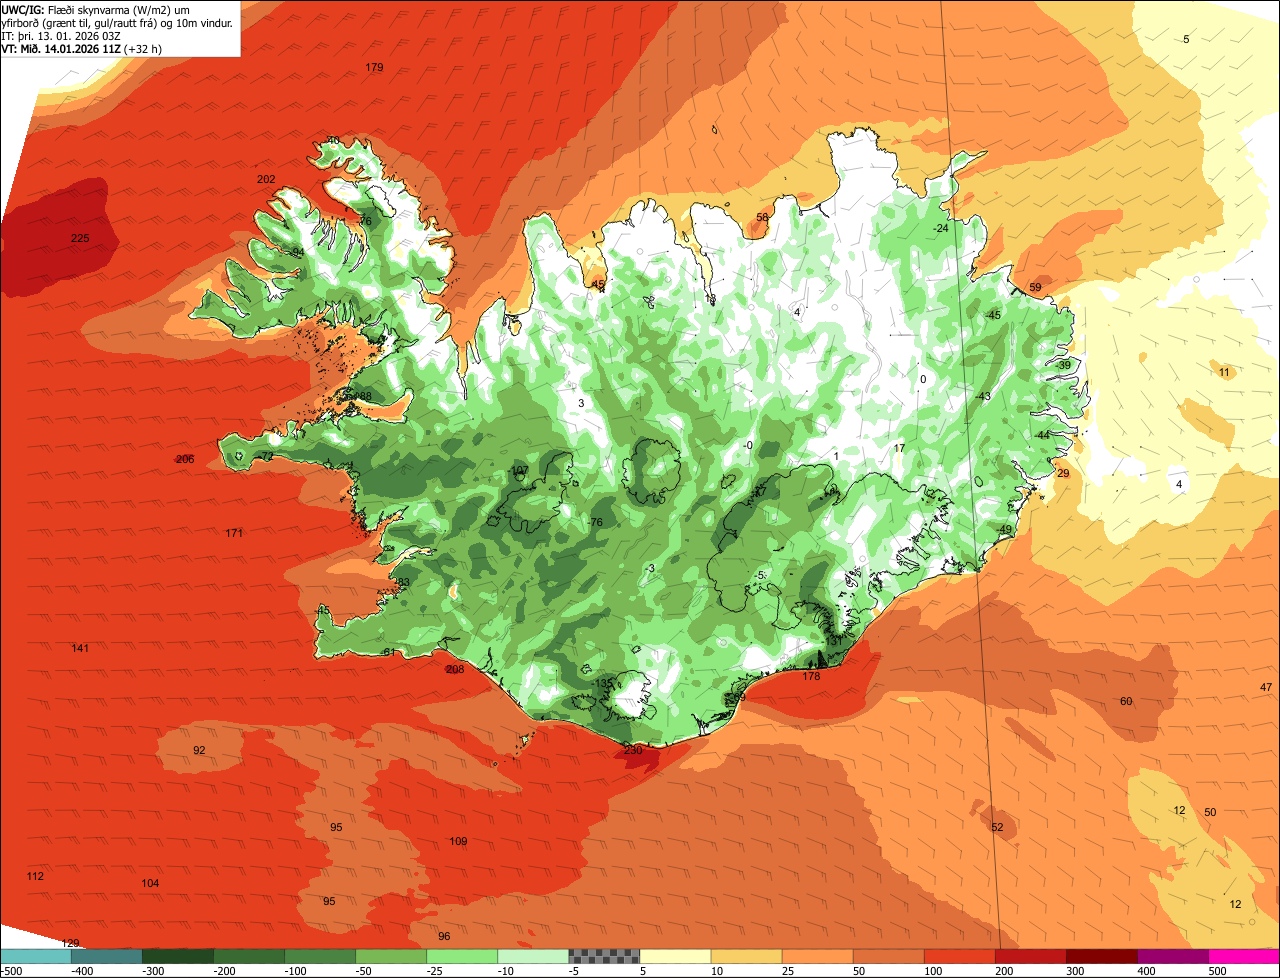Click the crimson 200 to 300 legend swatch
1280x978 pixels.
pyautogui.click(x=1031, y=956)
